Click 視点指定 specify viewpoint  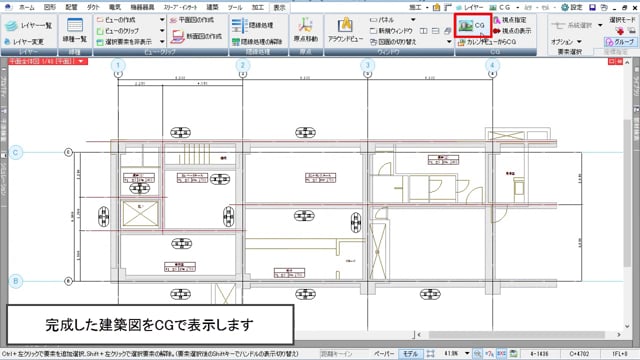pyautogui.click(x=510, y=20)
